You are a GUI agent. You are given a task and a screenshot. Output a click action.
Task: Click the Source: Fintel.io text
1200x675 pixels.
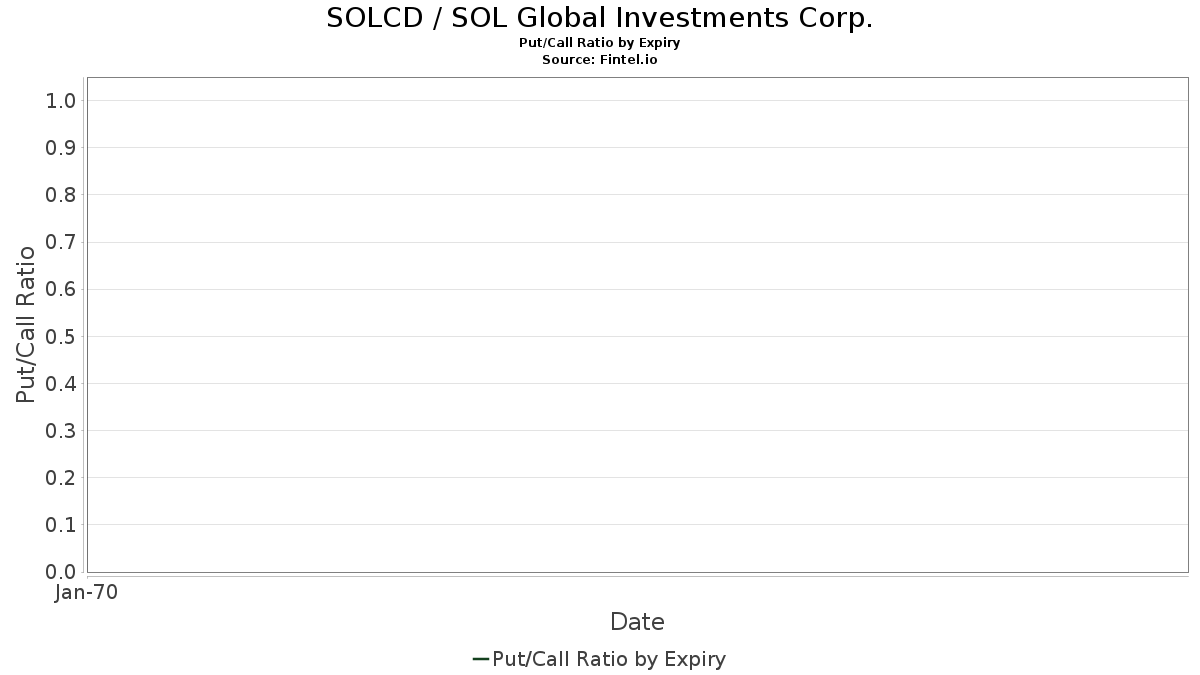(x=599, y=60)
